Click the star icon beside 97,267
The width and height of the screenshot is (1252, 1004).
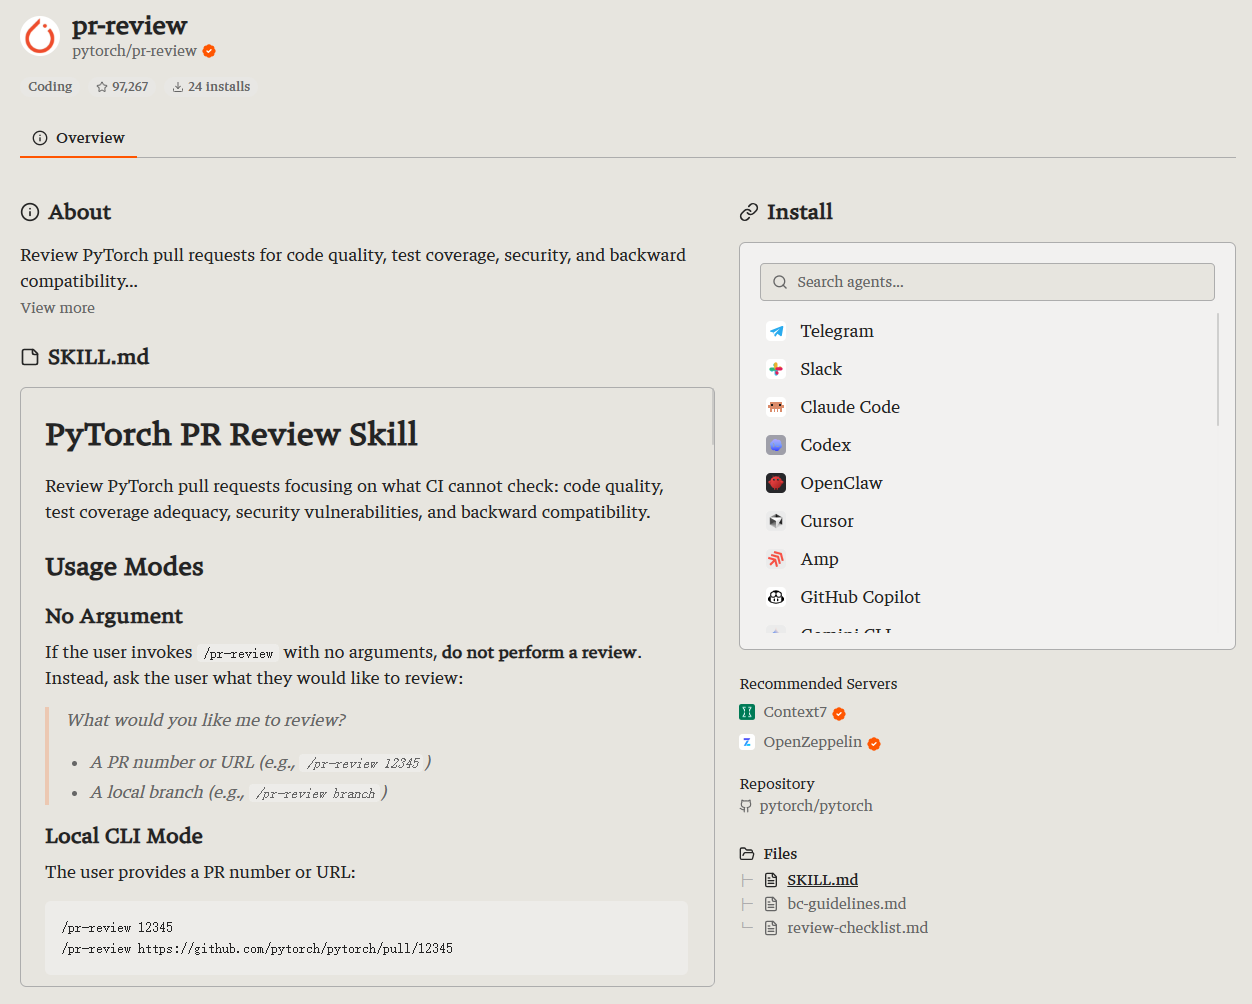pyautogui.click(x=102, y=87)
